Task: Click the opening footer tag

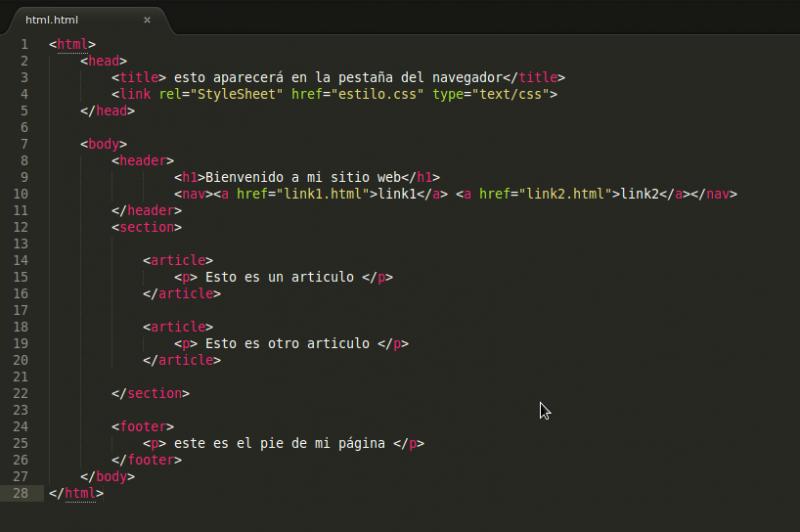Action: point(143,426)
